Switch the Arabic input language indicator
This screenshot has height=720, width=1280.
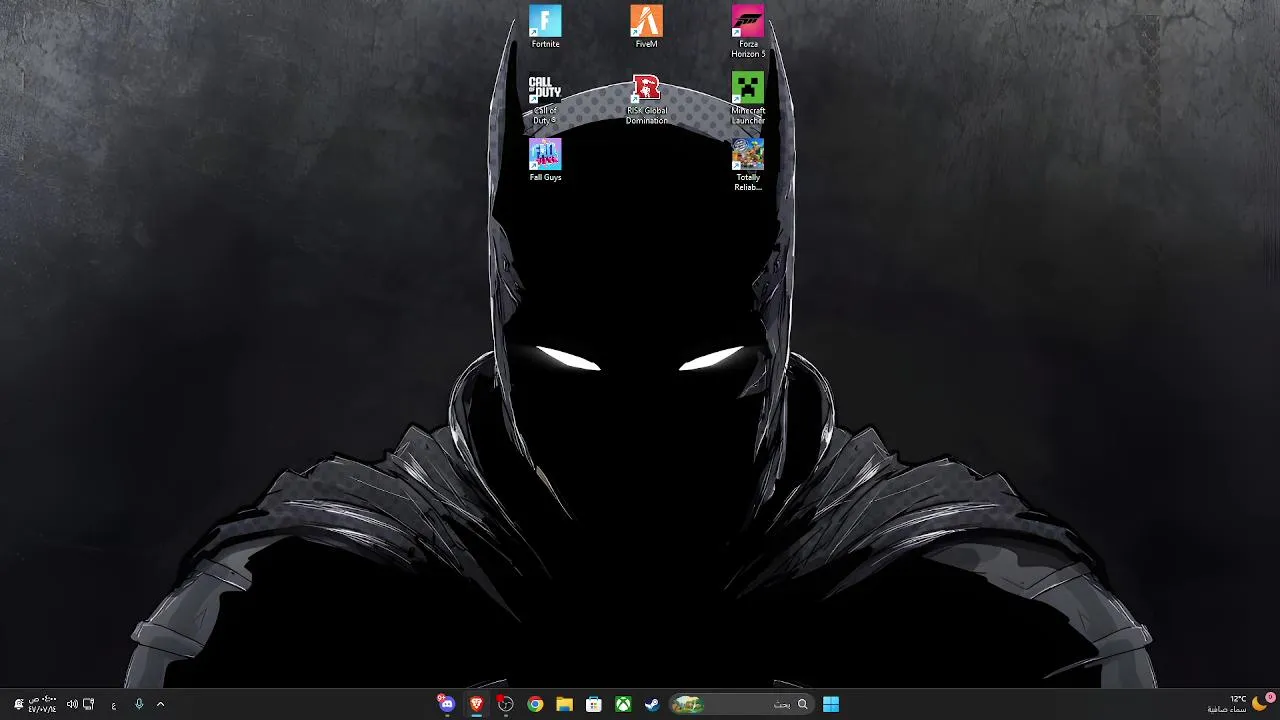tap(113, 704)
